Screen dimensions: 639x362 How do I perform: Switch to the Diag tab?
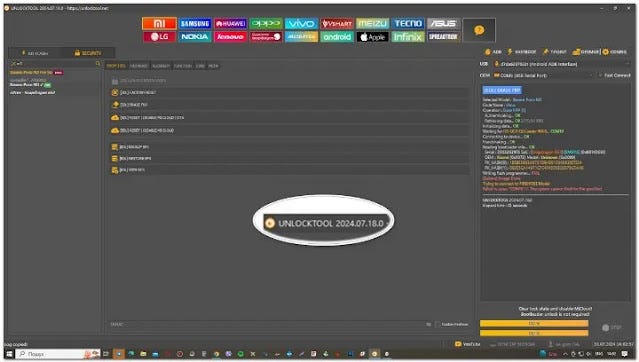[200, 66]
